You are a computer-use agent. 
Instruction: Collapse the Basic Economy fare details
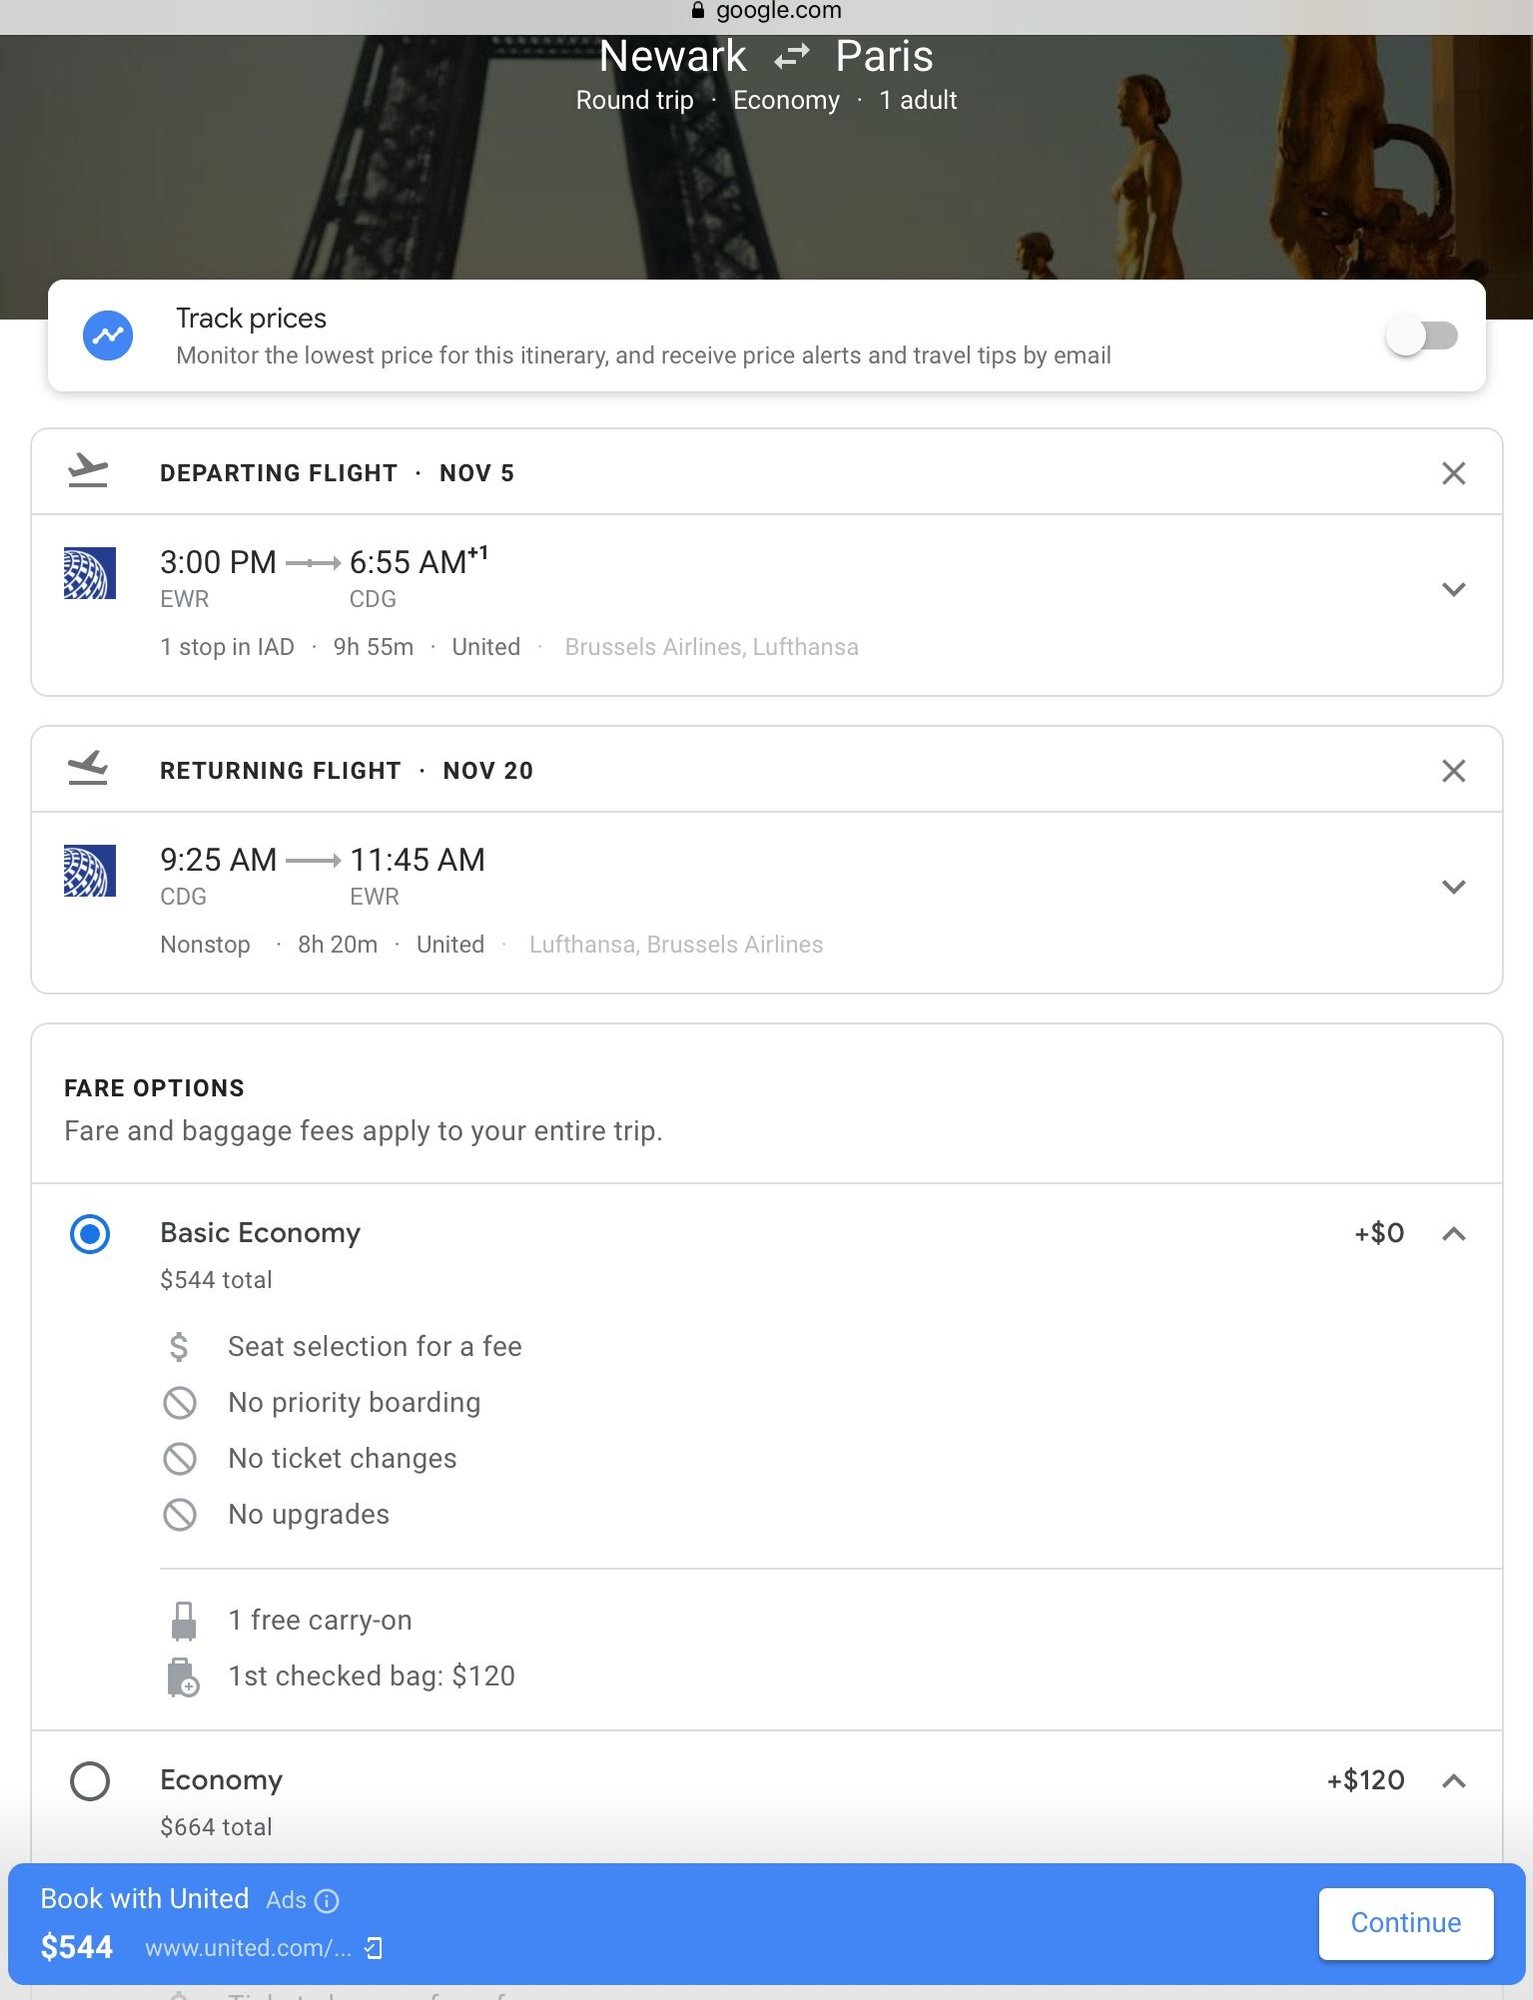1453,1234
